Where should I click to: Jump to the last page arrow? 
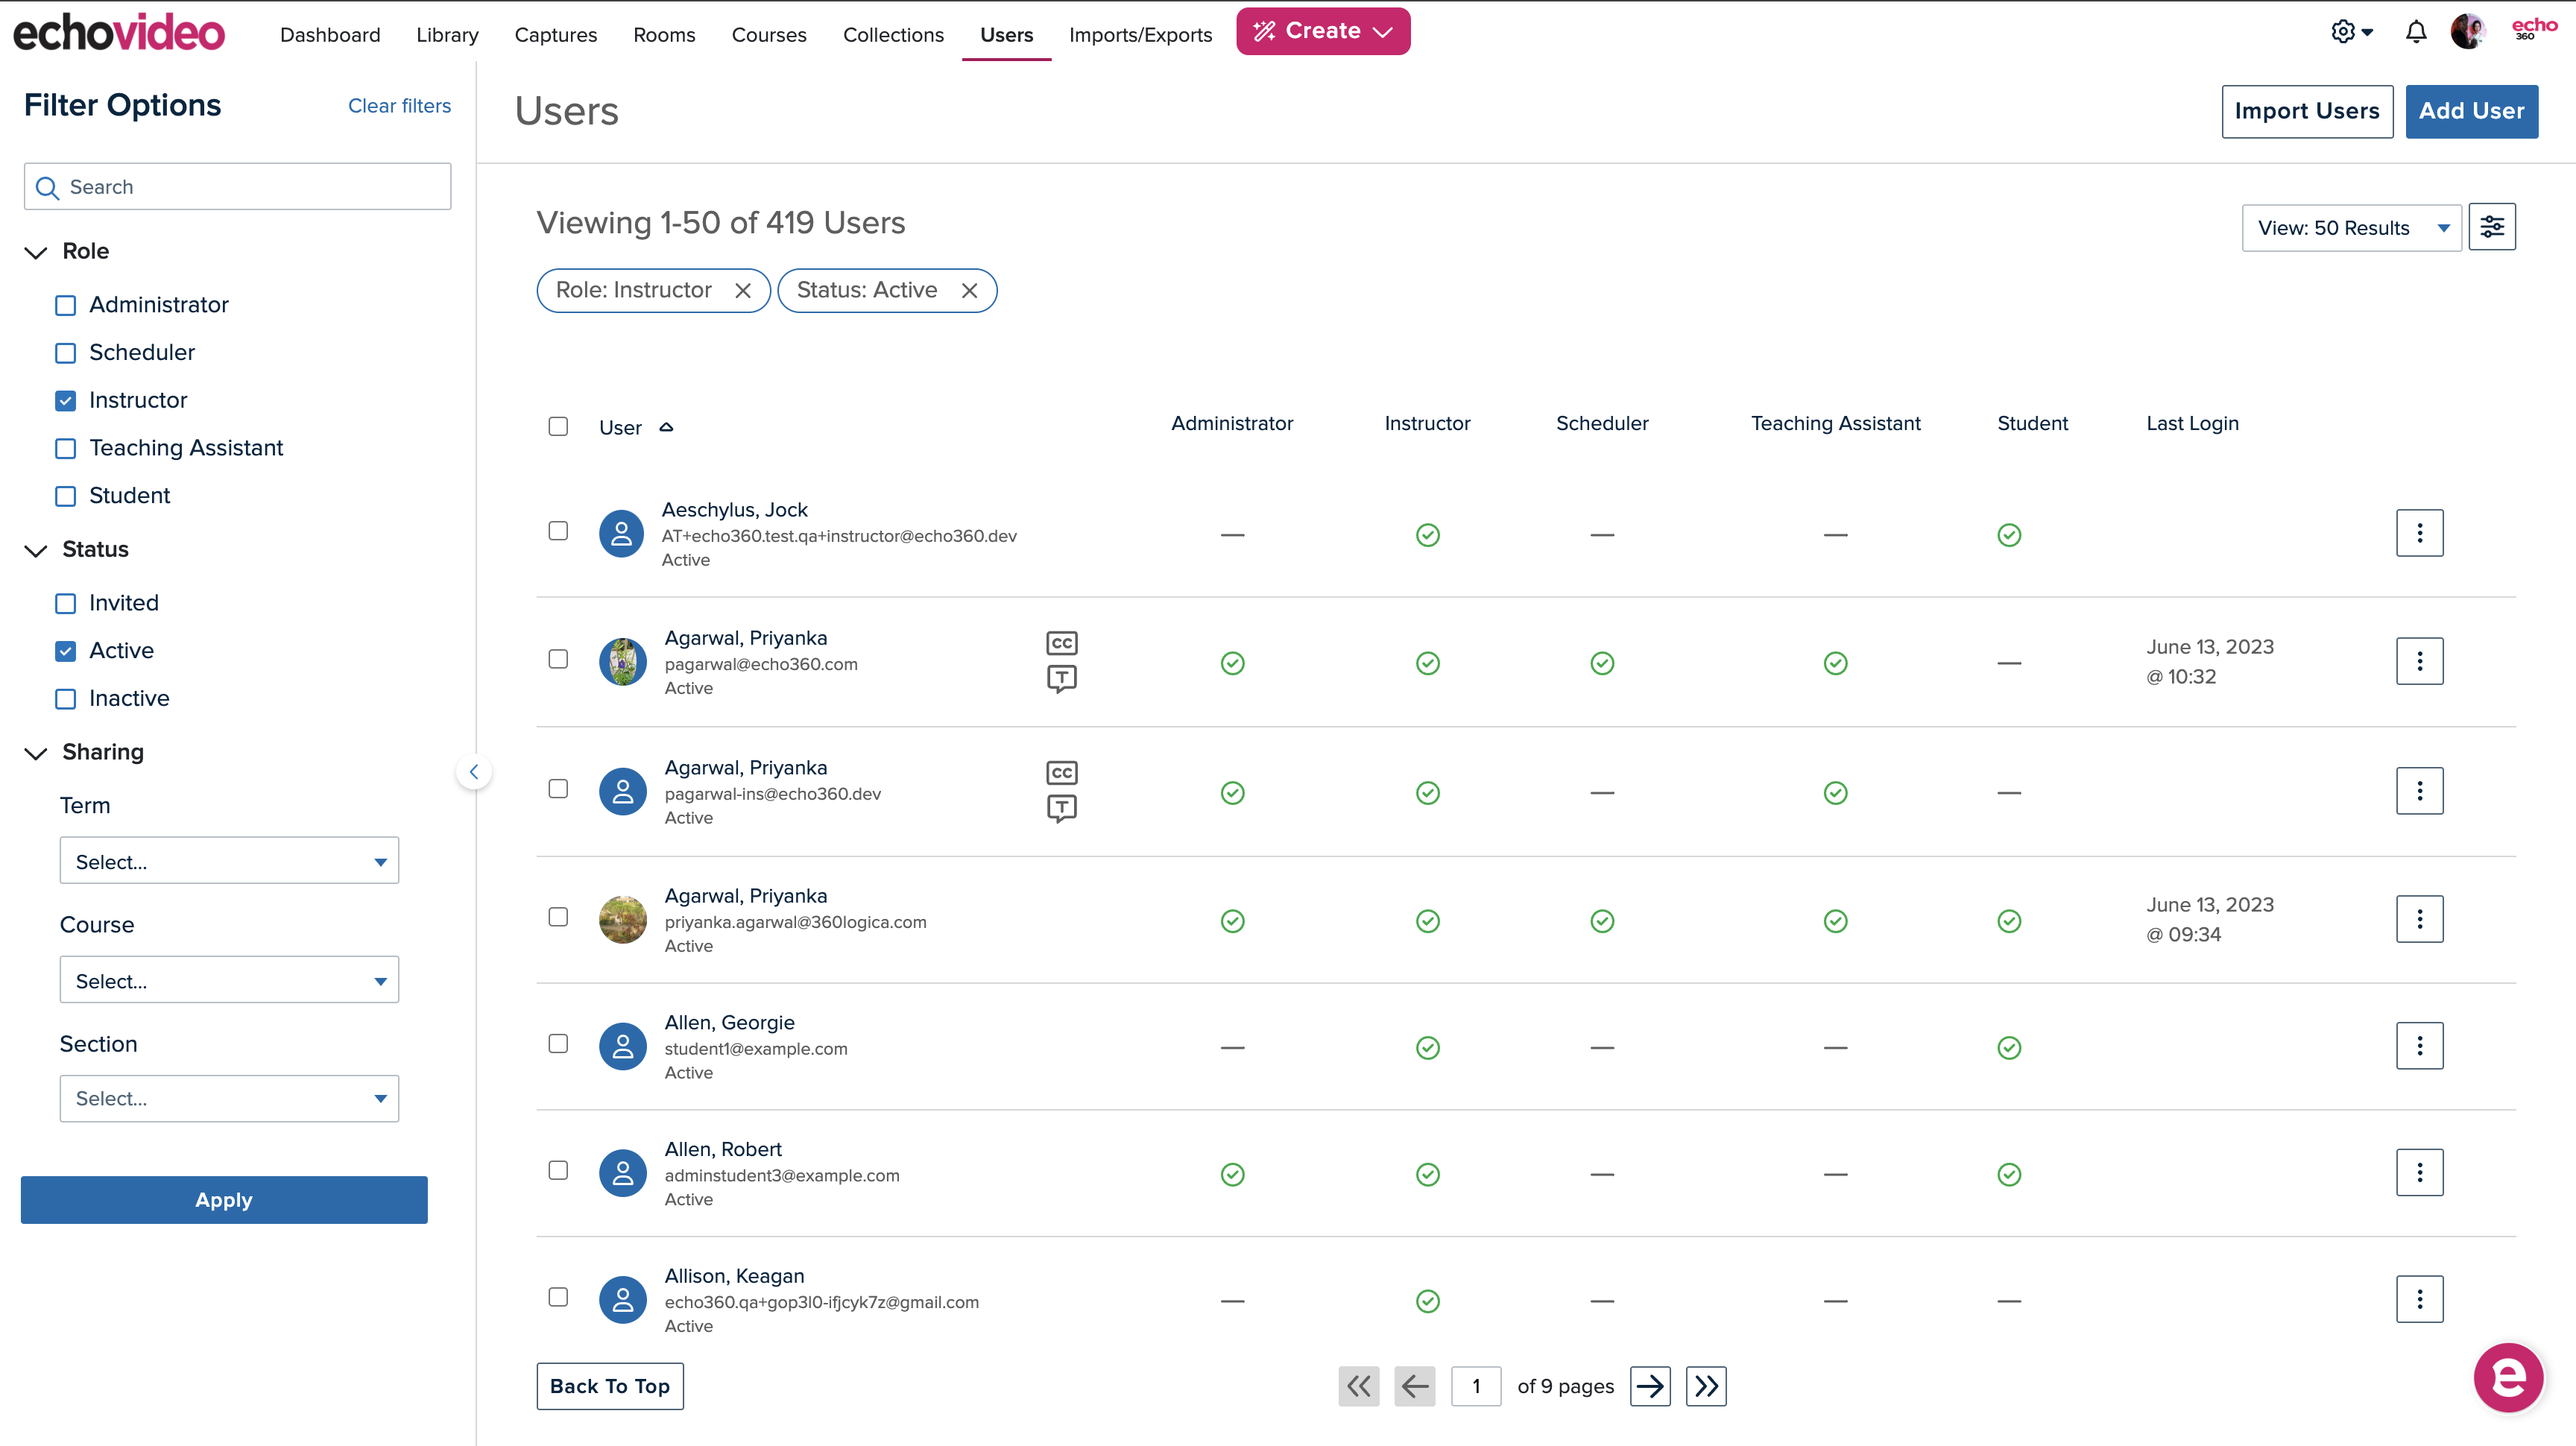tap(1706, 1386)
